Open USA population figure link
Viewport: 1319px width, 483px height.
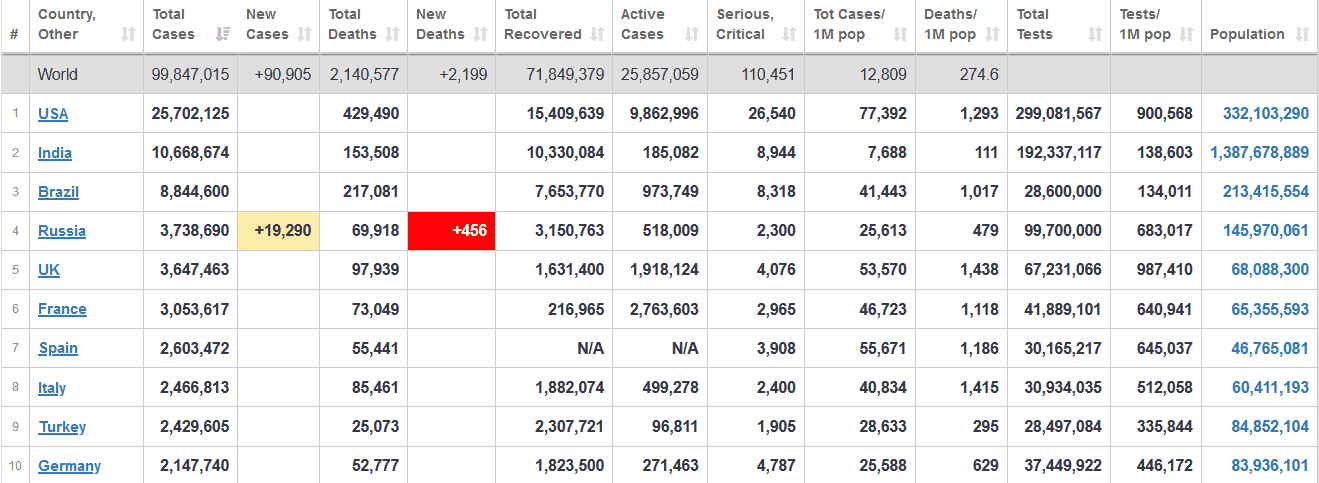[x=1265, y=114]
